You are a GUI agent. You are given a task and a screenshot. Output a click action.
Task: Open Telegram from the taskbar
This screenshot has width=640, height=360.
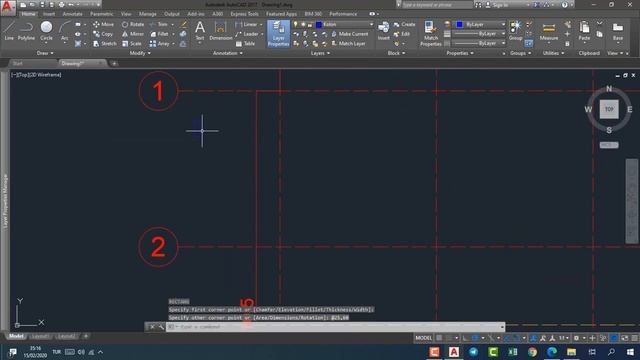point(473,352)
